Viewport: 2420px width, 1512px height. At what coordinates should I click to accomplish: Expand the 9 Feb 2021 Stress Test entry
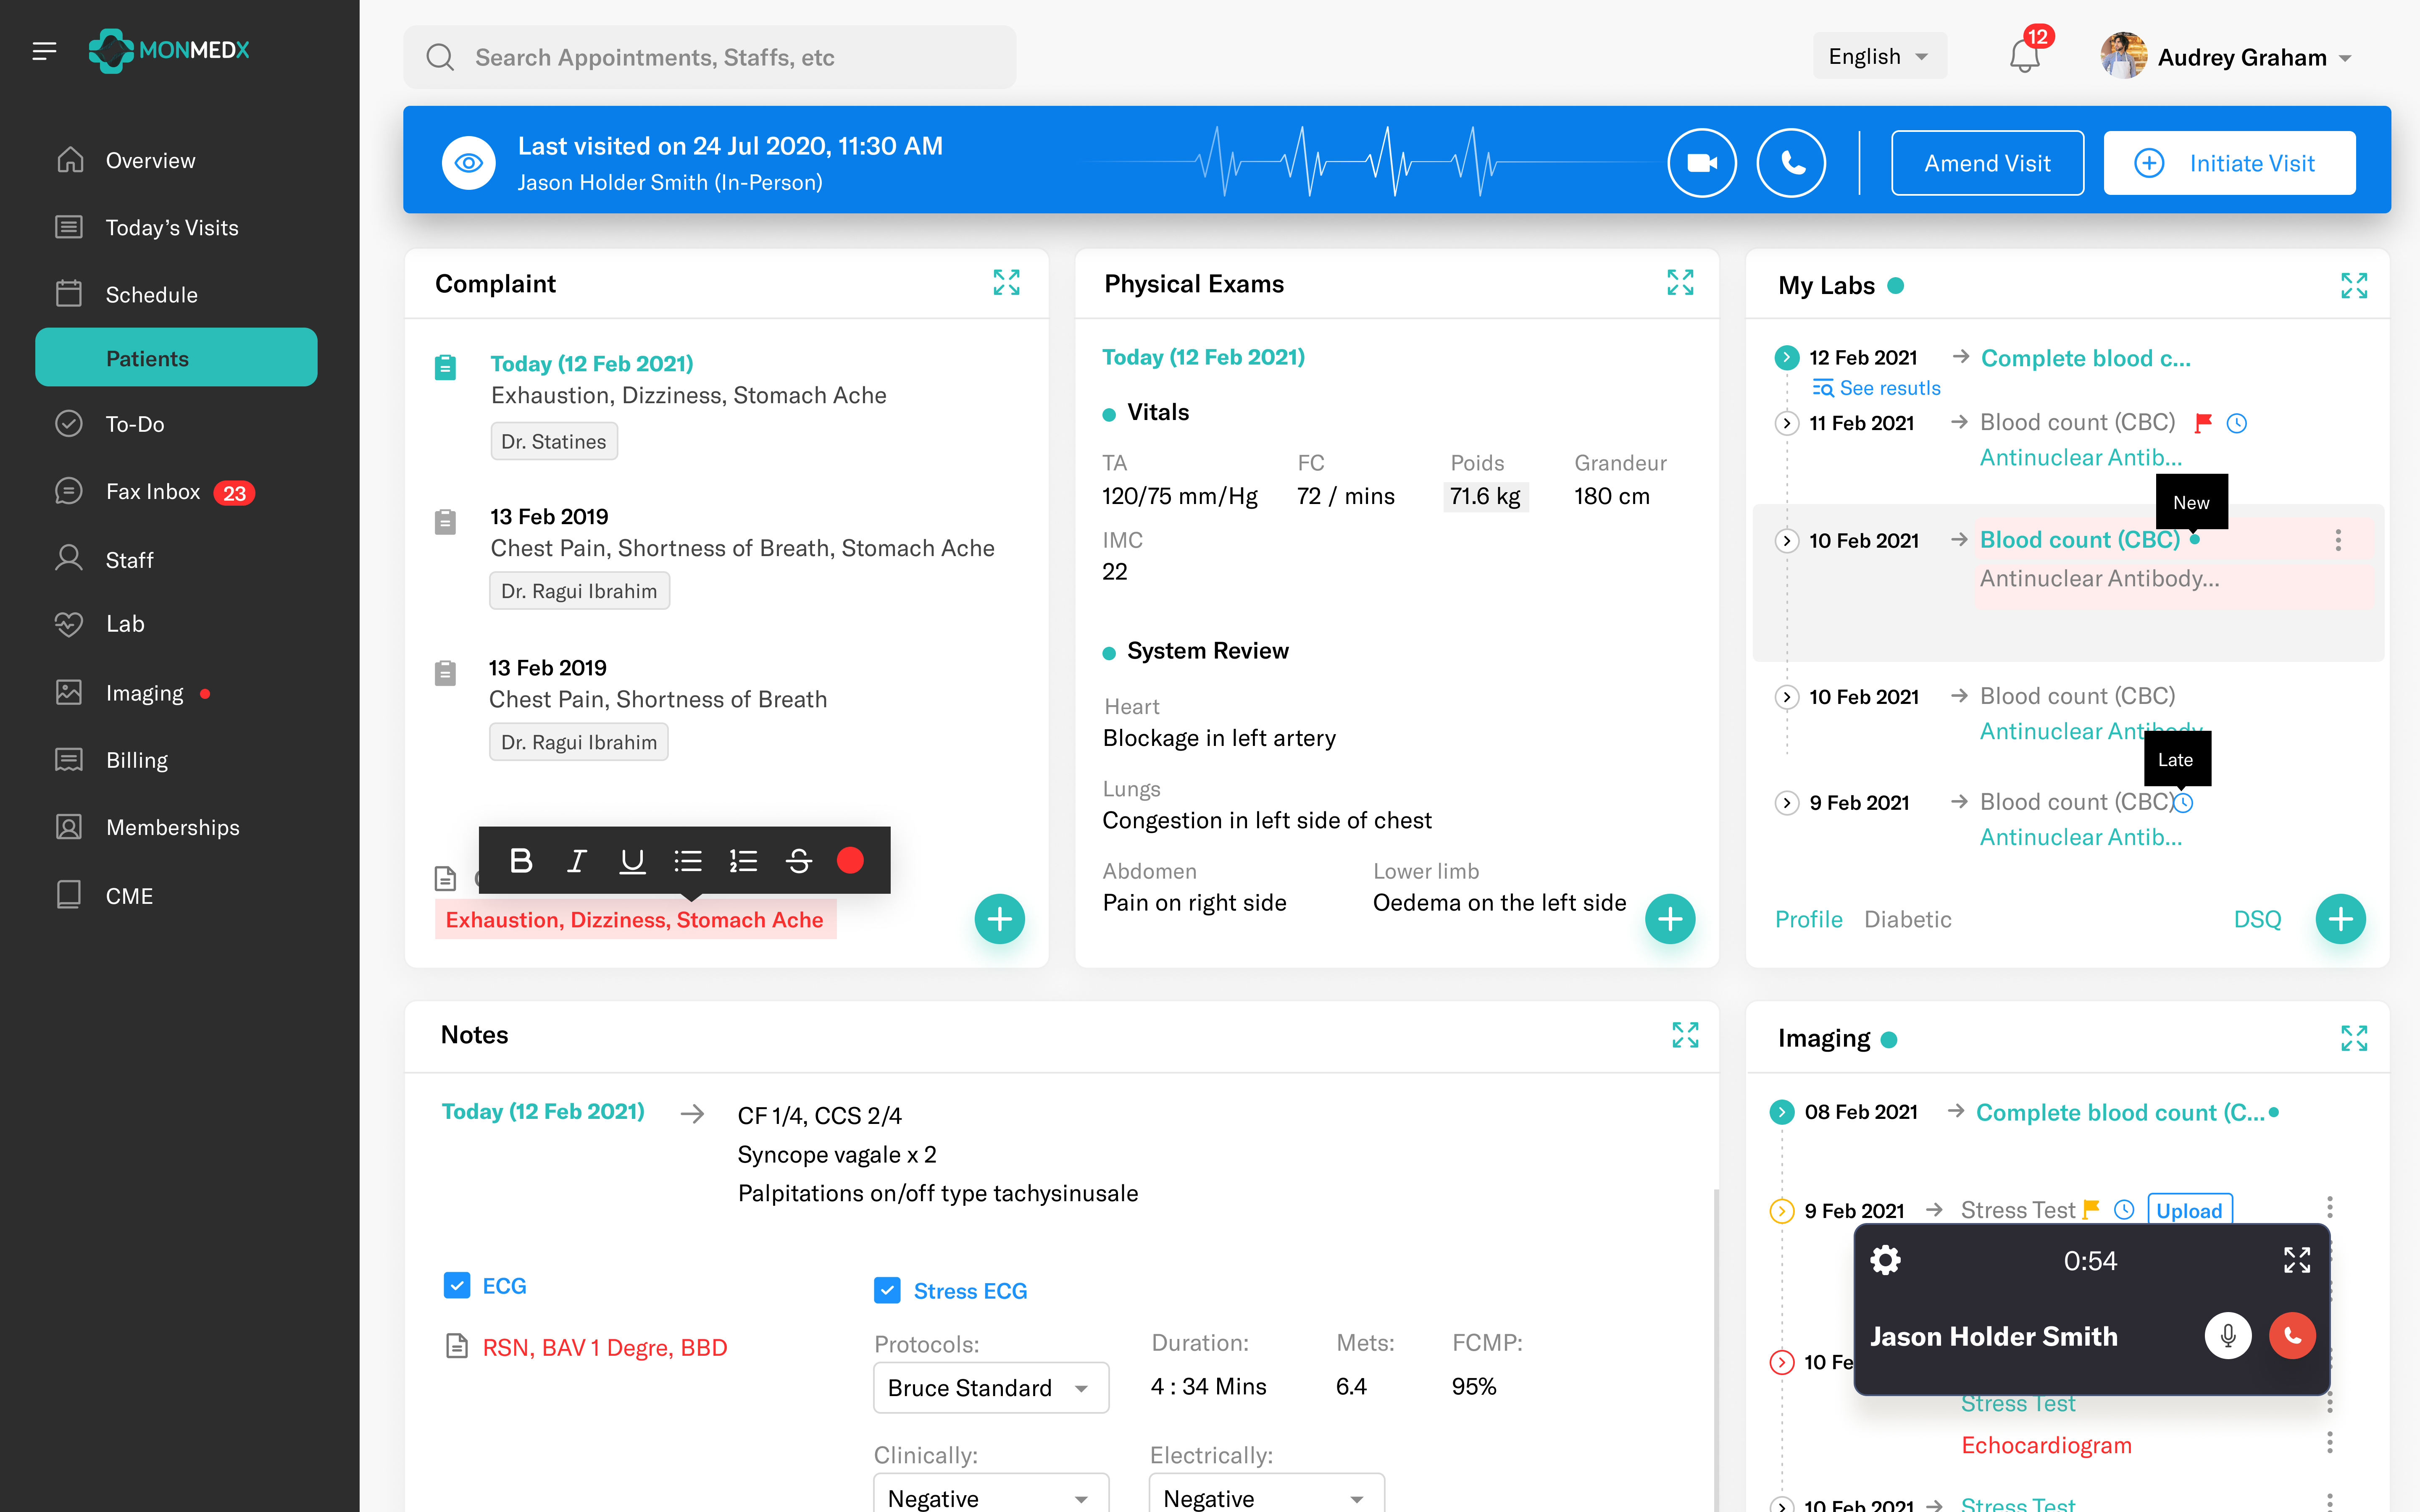(x=1782, y=1211)
